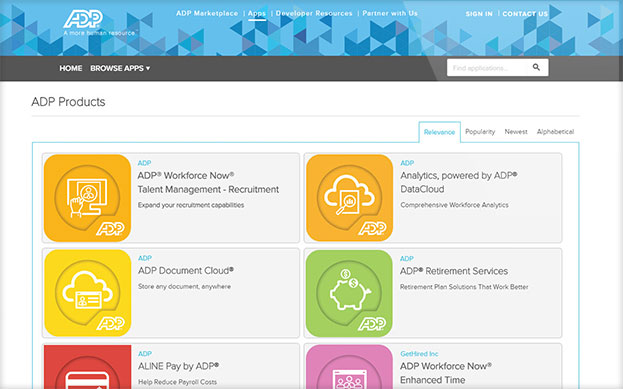The width and height of the screenshot is (623, 389).
Task: Open the ADP Document Cloud app icon
Action: pyautogui.click(x=87, y=293)
